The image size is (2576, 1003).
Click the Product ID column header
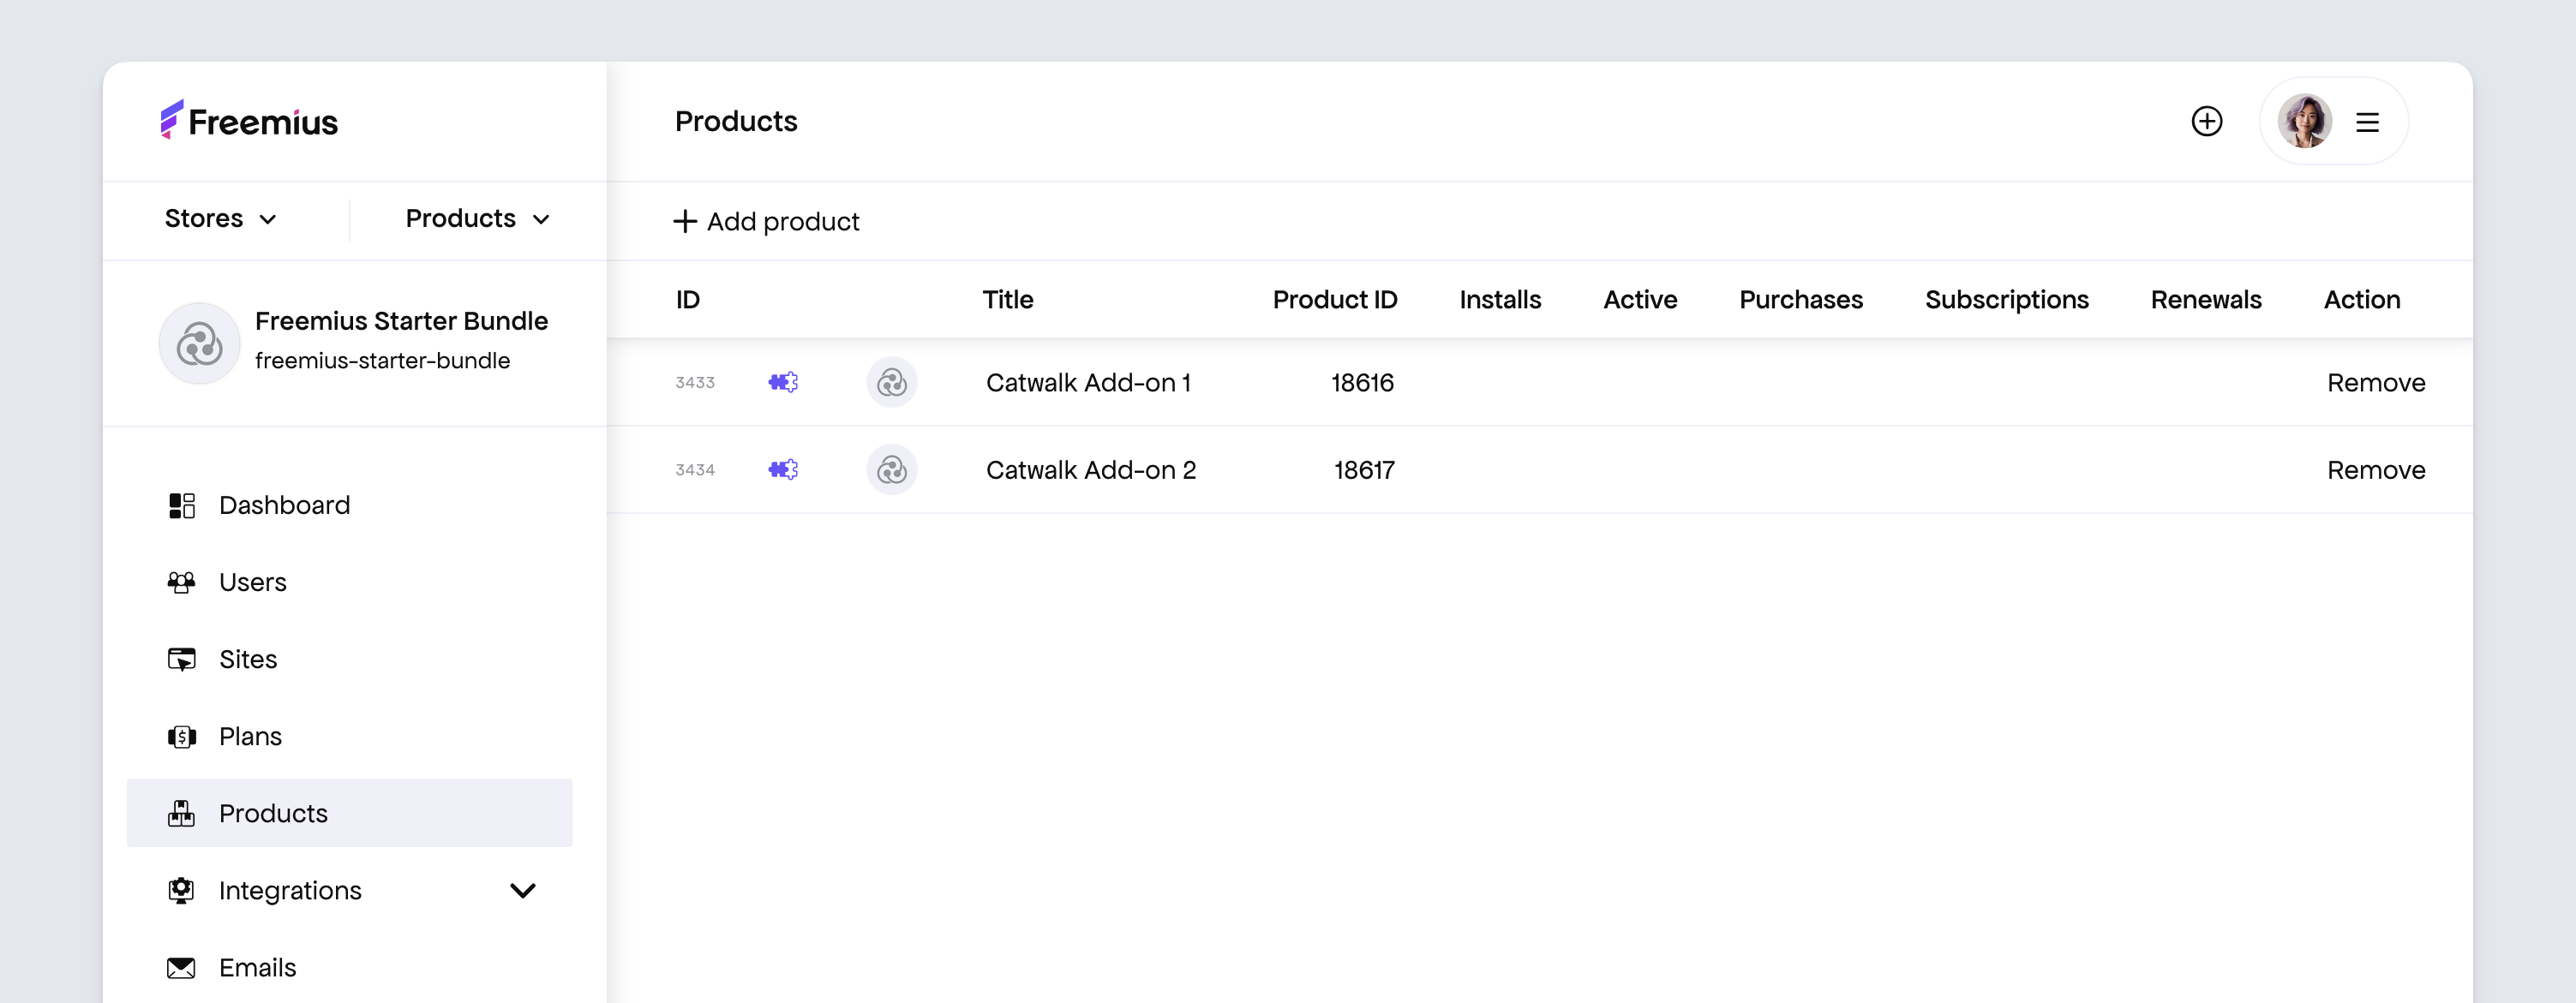(1334, 299)
